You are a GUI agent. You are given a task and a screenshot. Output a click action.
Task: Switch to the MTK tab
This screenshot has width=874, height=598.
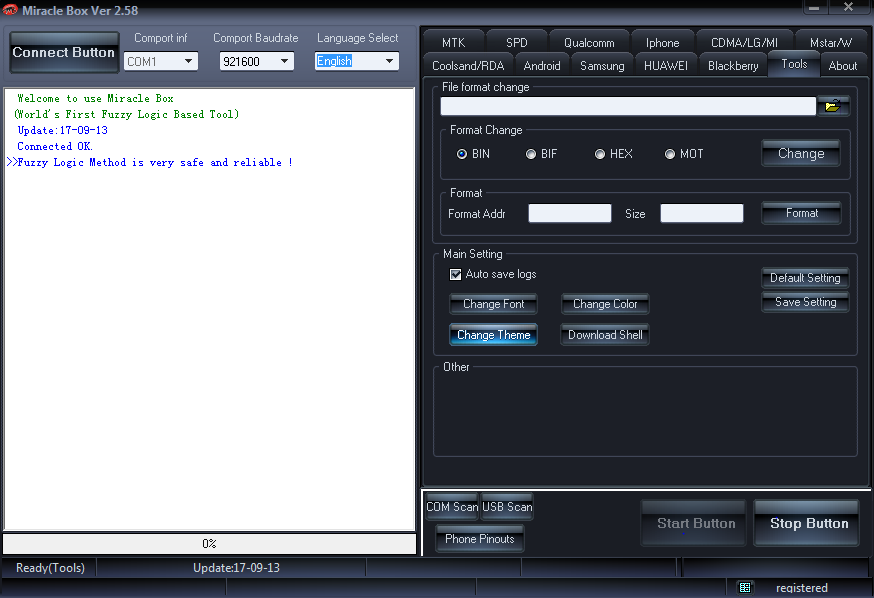point(453,42)
